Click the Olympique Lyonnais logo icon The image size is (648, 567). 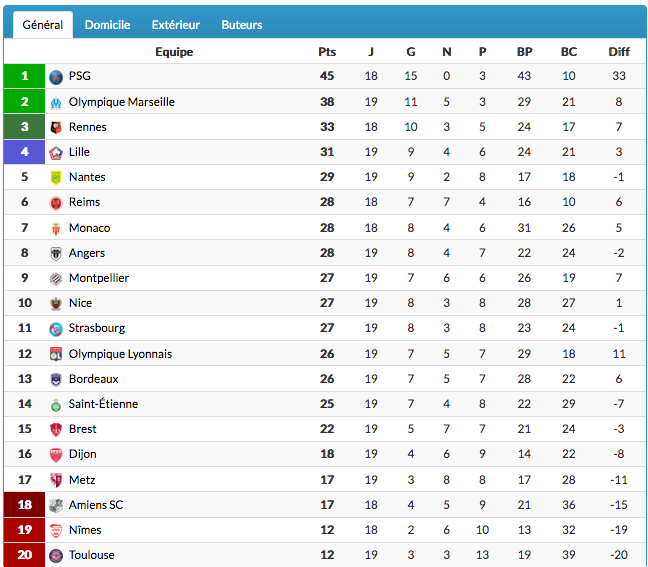56,354
